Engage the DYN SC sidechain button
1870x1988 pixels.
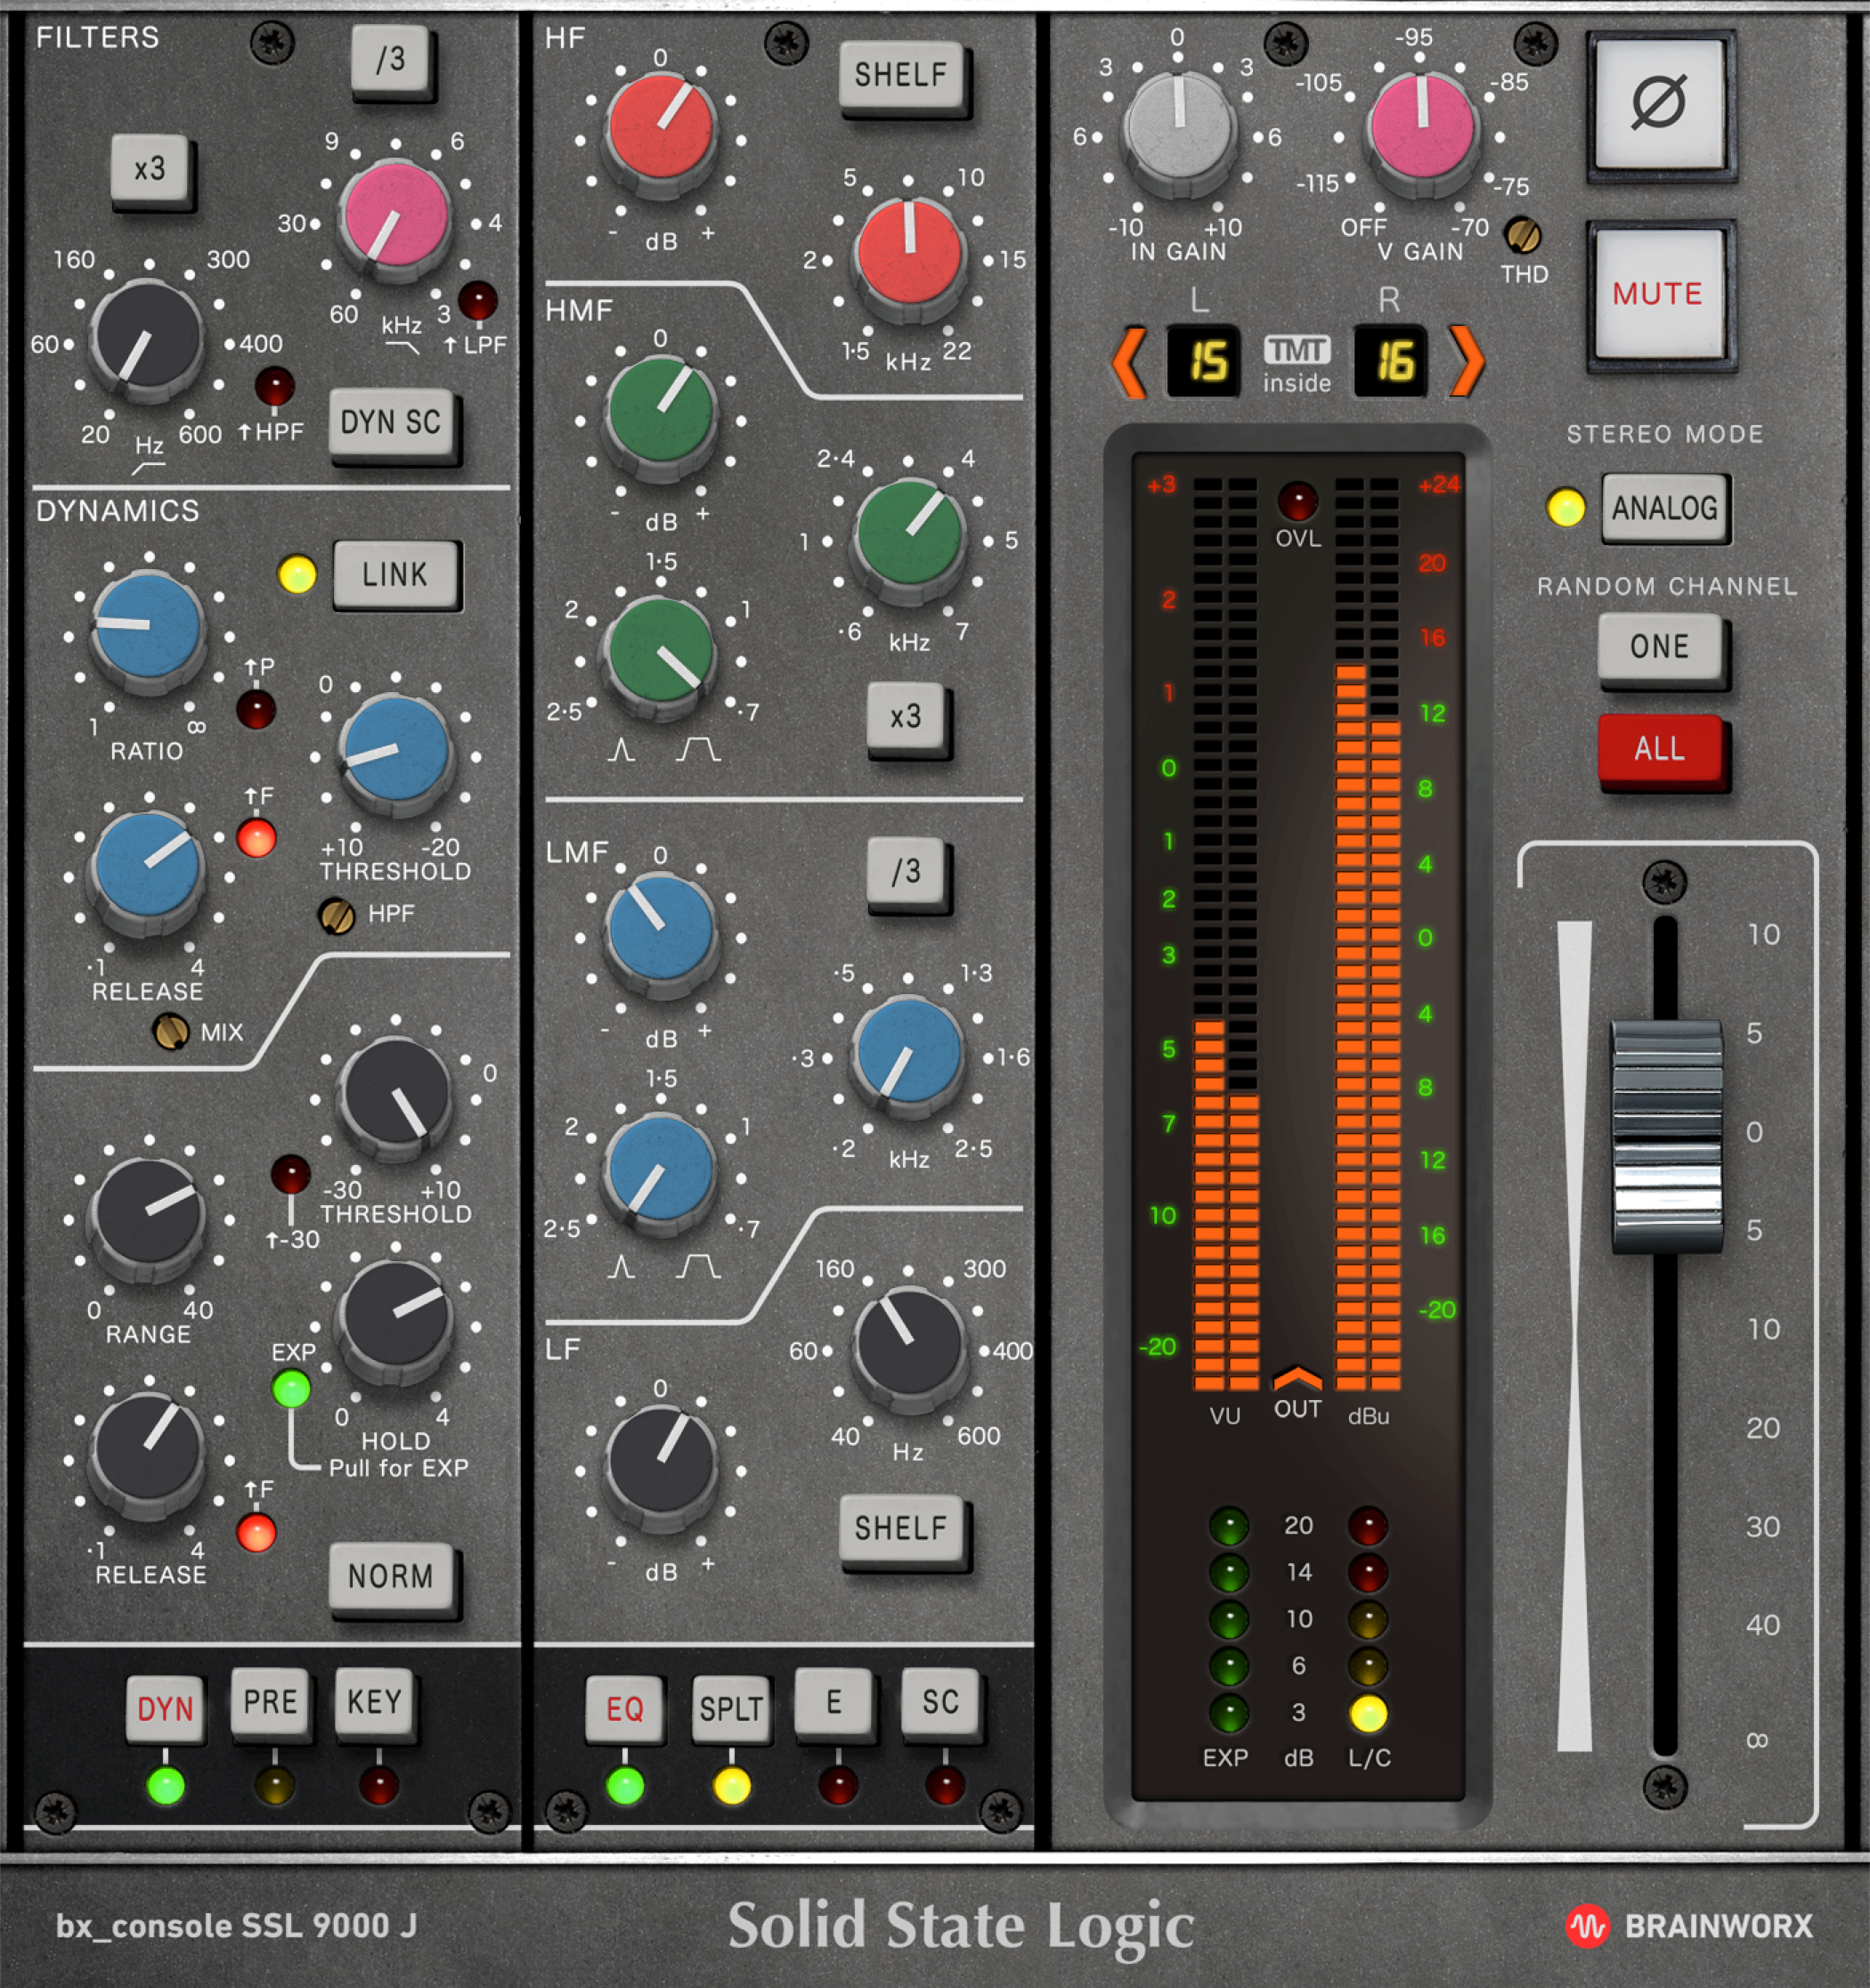point(394,423)
